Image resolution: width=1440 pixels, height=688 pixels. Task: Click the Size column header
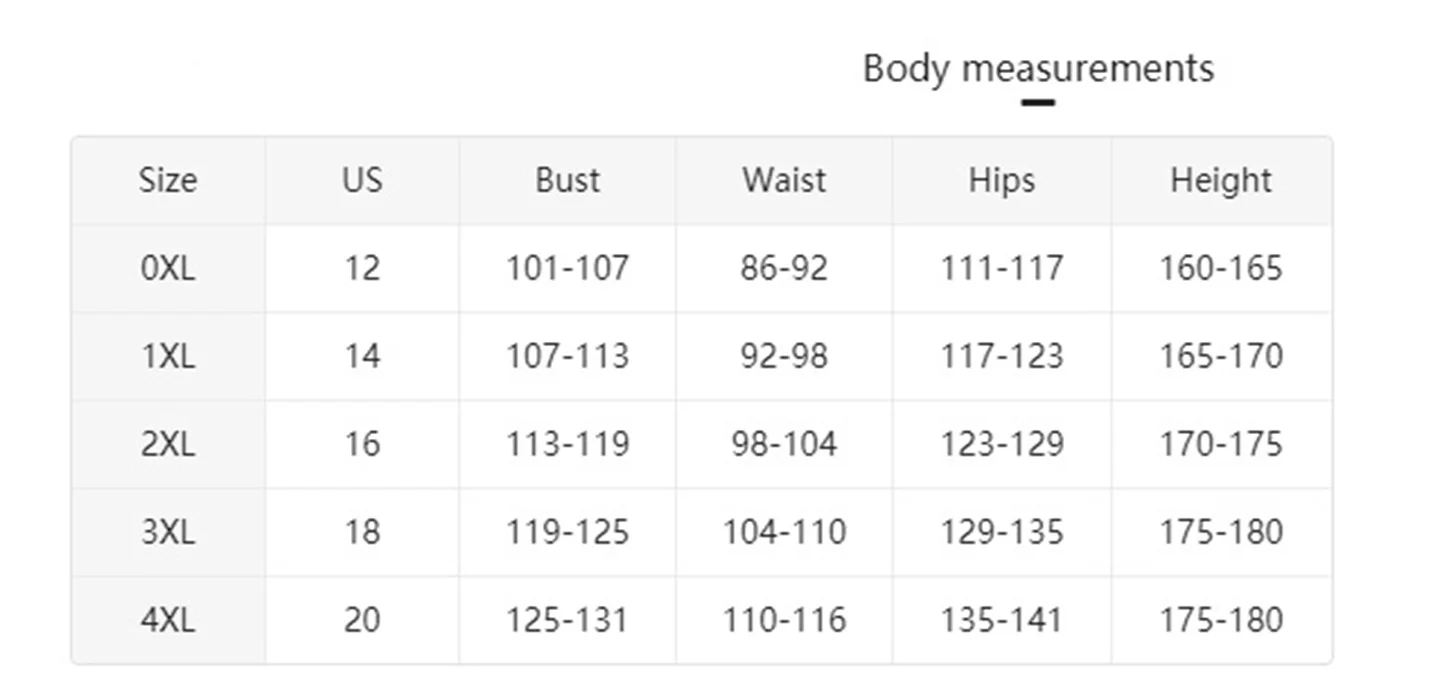[x=168, y=180]
